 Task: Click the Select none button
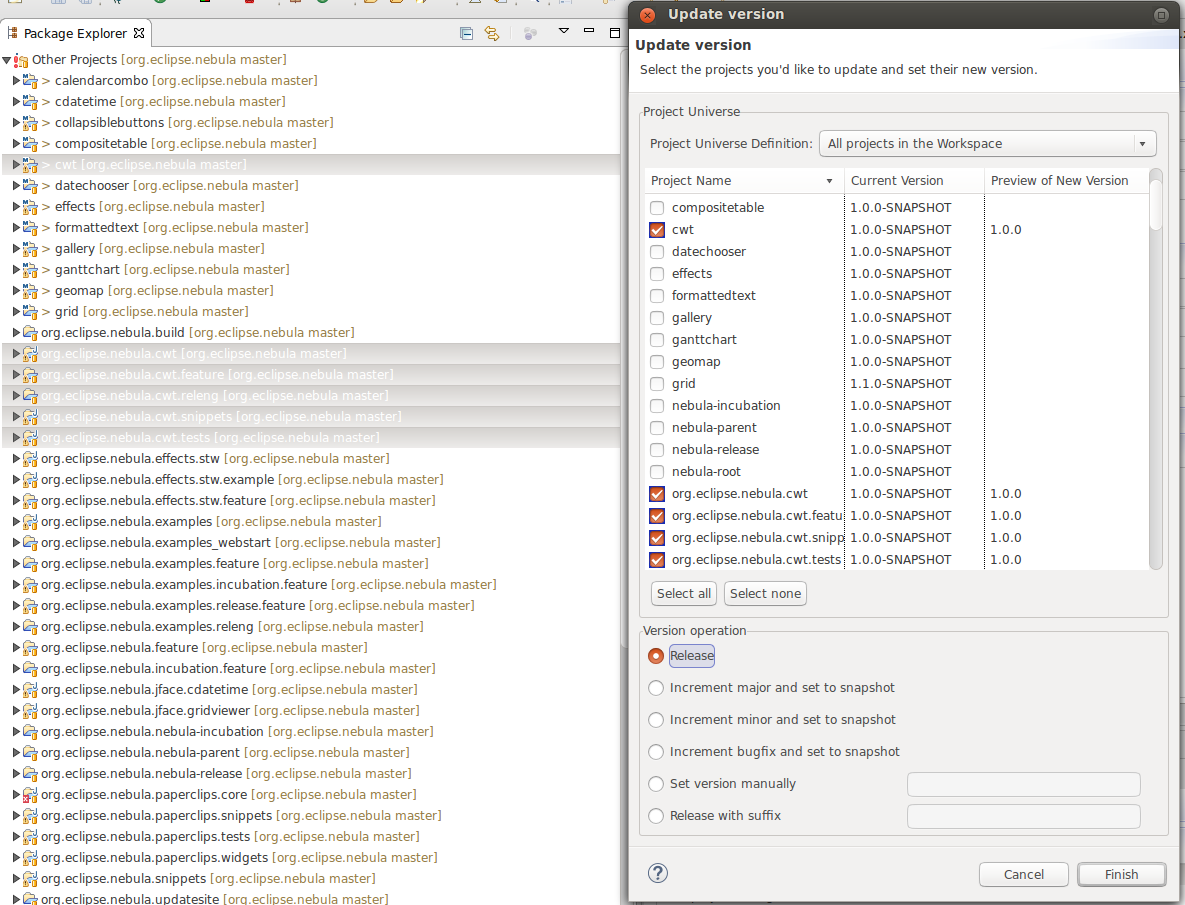point(765,594)
